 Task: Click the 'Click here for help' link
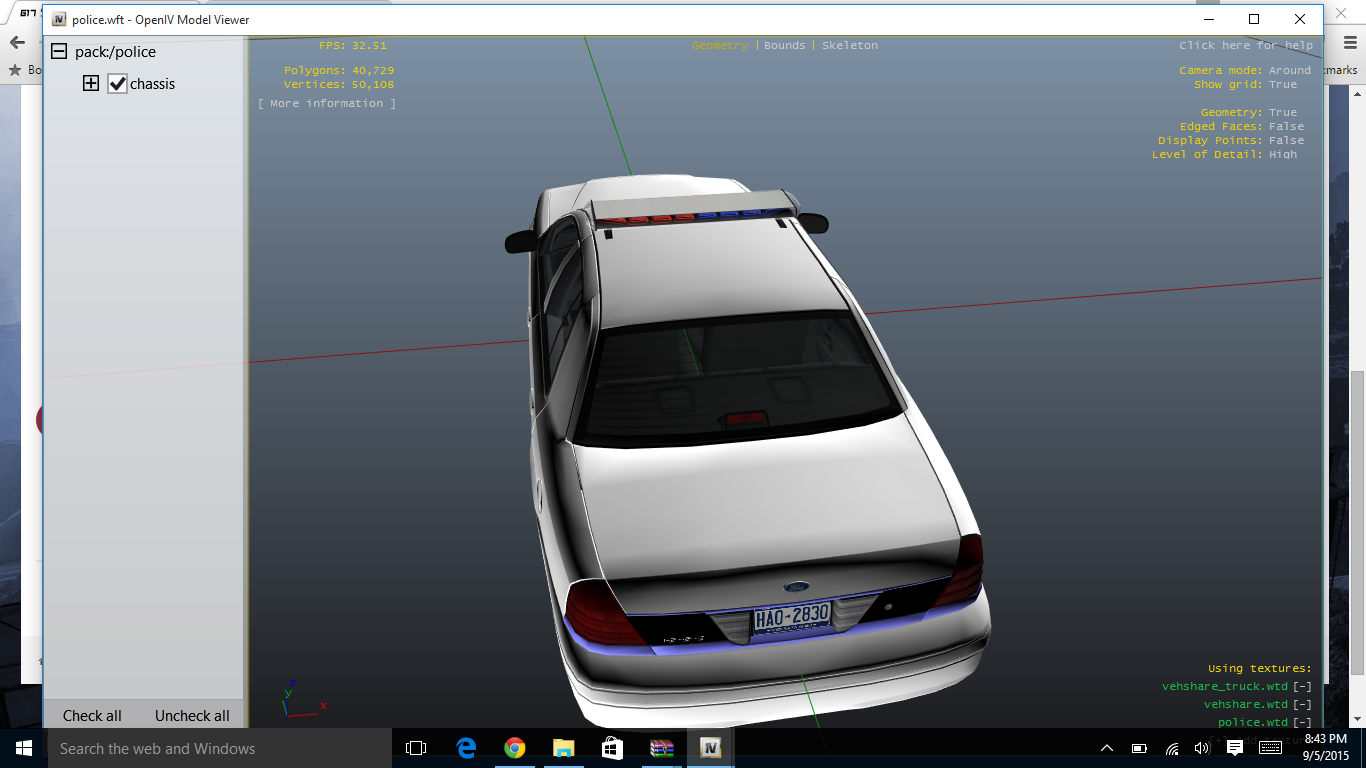coord(1246,46)
